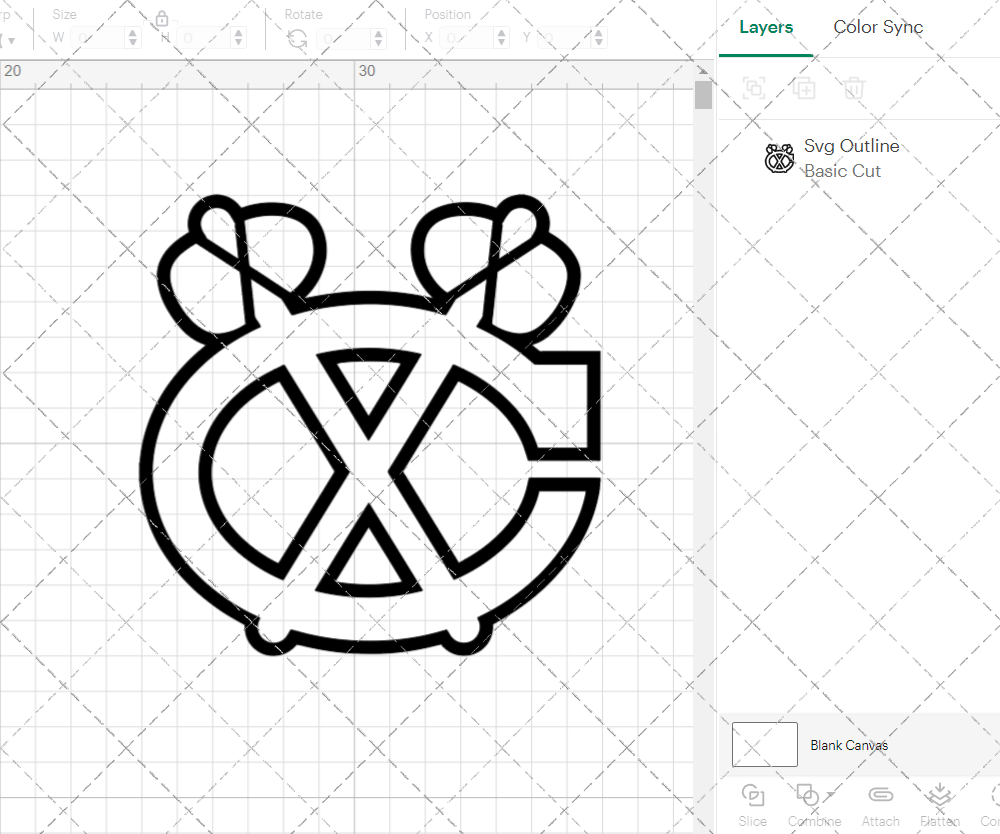Adjust the Width stepper arrows
Viewport: 1000px width, 834px height.
pyautogui.click(x=133, y=38)
